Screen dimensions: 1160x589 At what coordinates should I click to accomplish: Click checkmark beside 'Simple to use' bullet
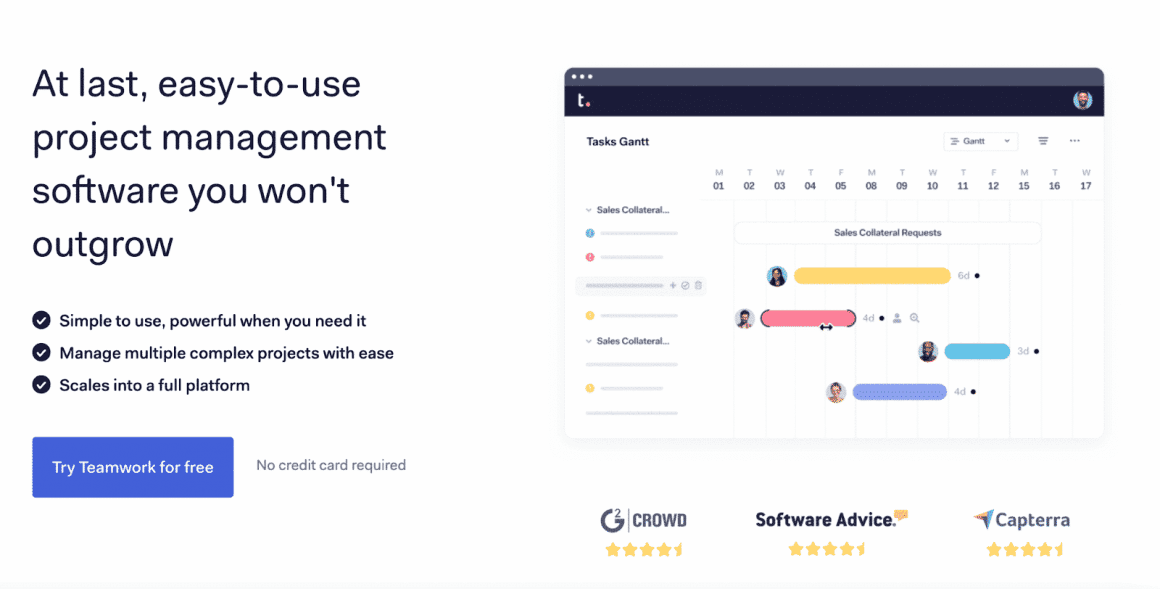click(41, 320)
